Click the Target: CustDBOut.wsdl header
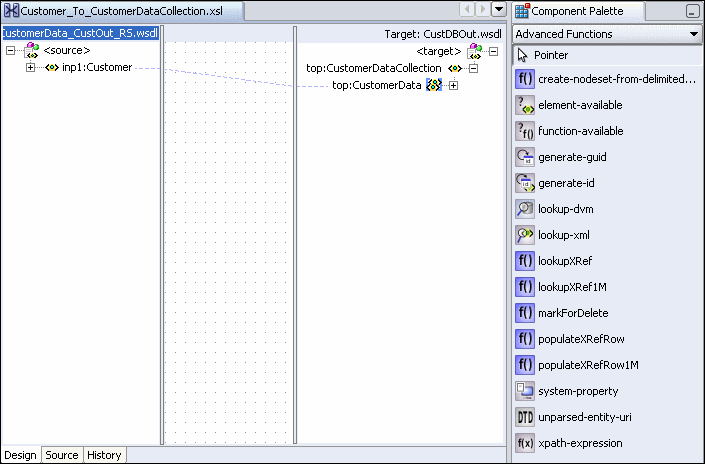This screenshot has height=464, width=705. (x=443, y=34)
